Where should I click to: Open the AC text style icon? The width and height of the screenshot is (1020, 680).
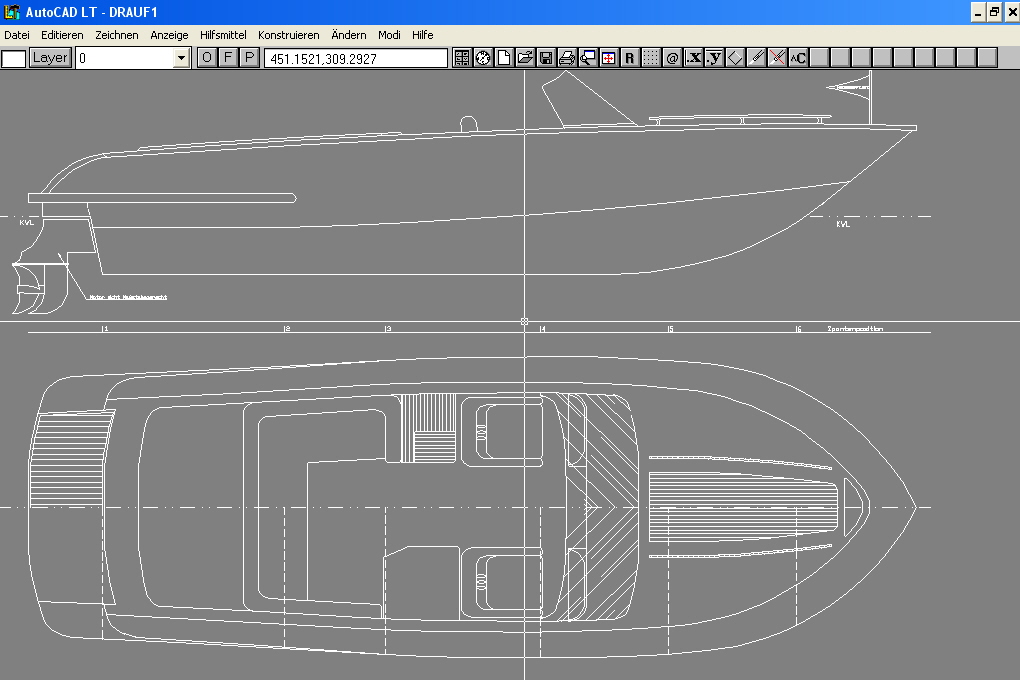point(798,58)
